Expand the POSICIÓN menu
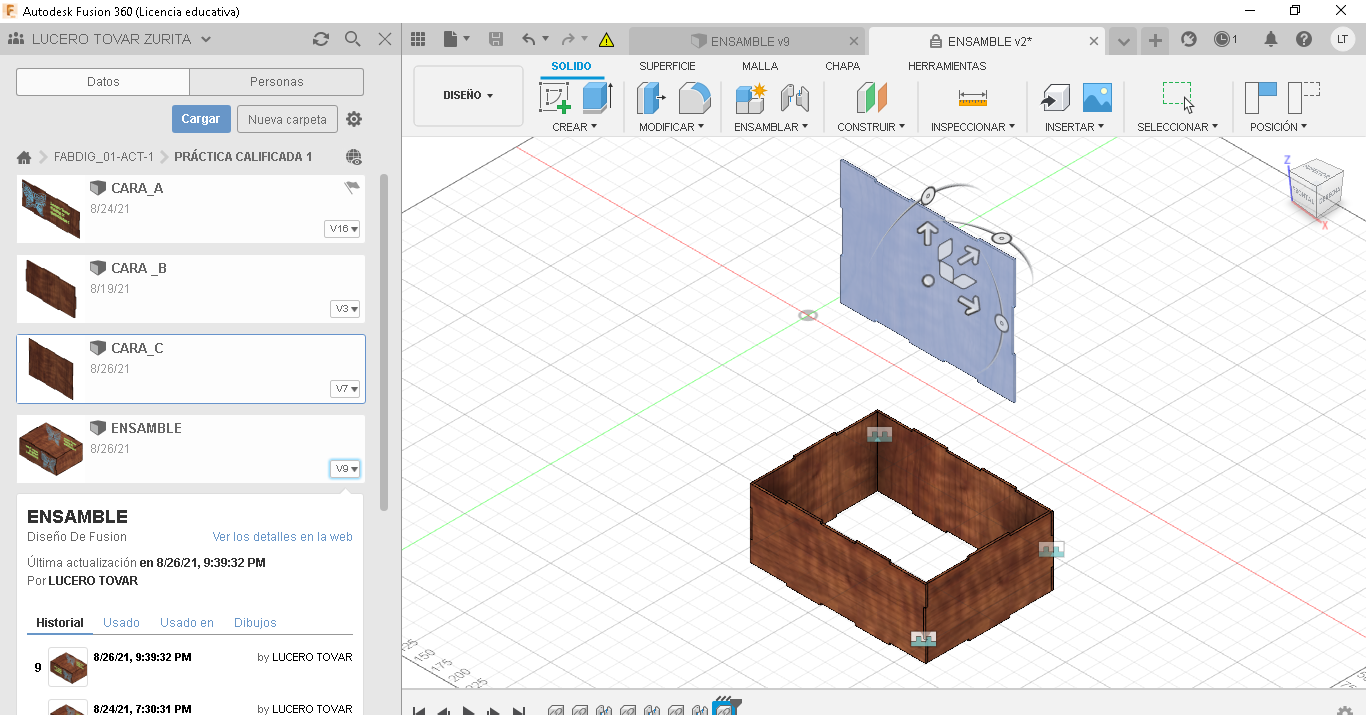The width and height of the screenshot is (1366, 715). point(1279,127)
